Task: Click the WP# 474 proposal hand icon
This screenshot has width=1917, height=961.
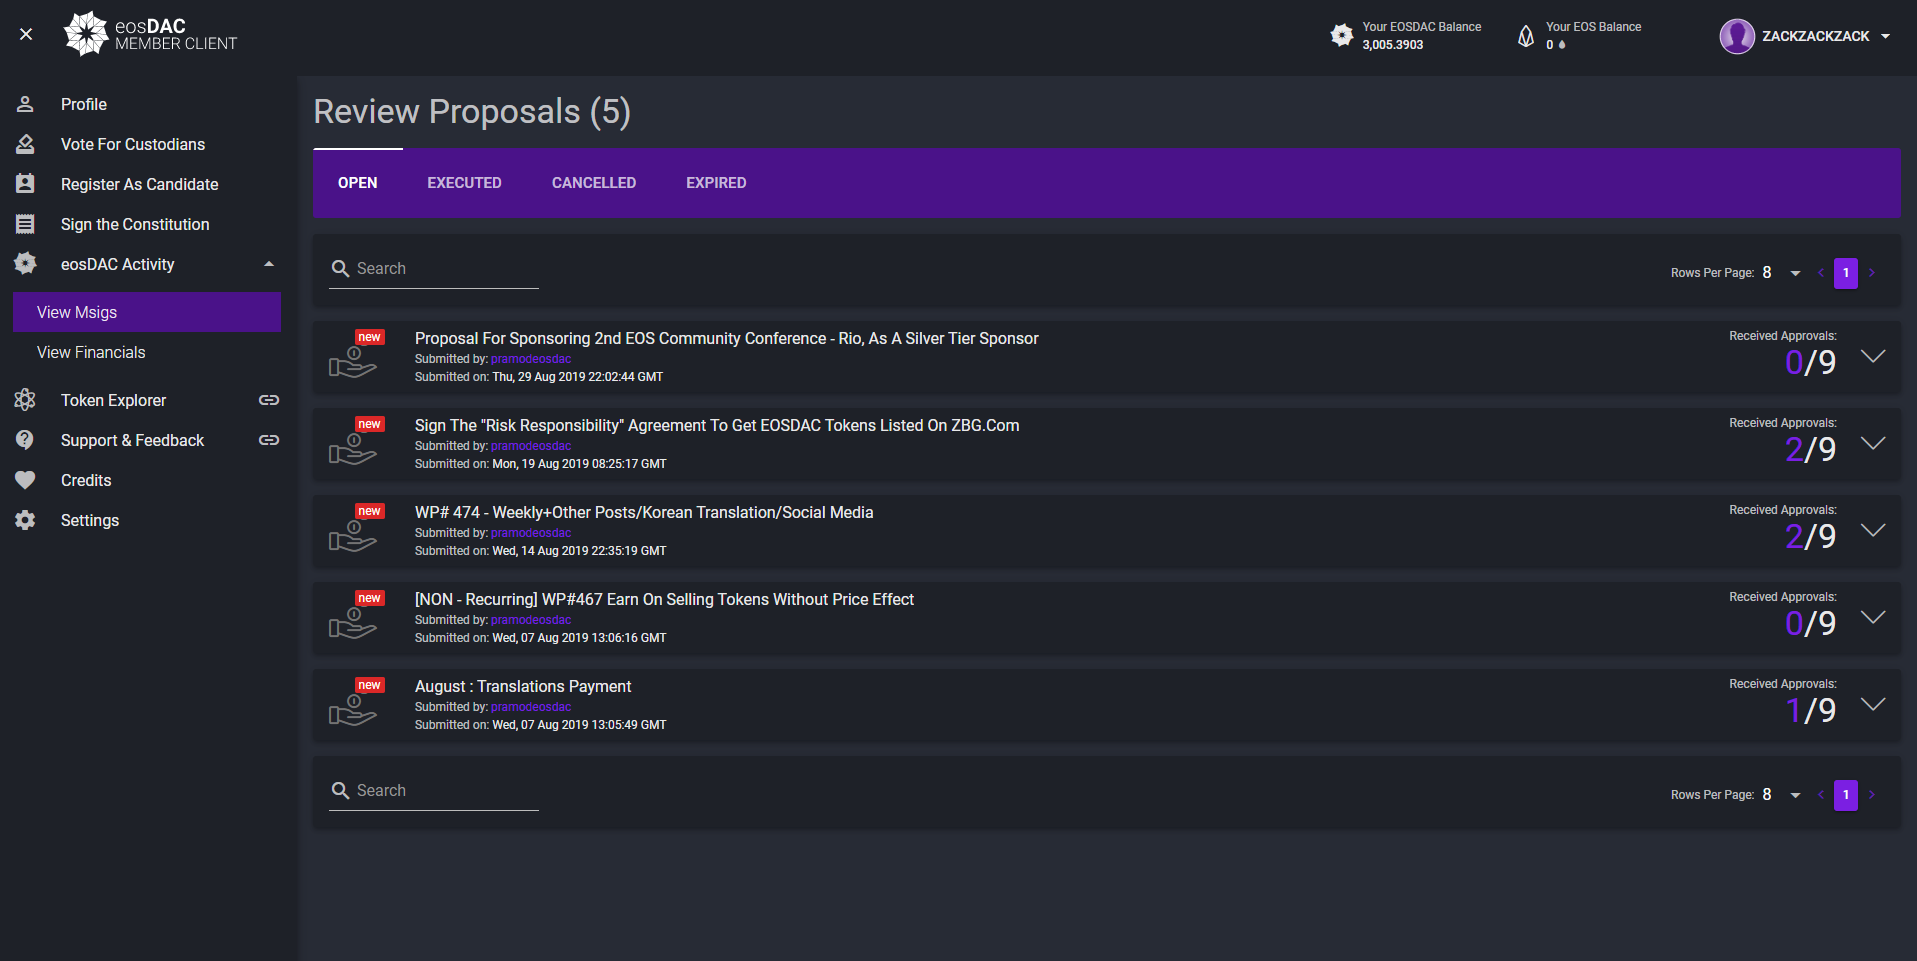Action: point(353,536)
